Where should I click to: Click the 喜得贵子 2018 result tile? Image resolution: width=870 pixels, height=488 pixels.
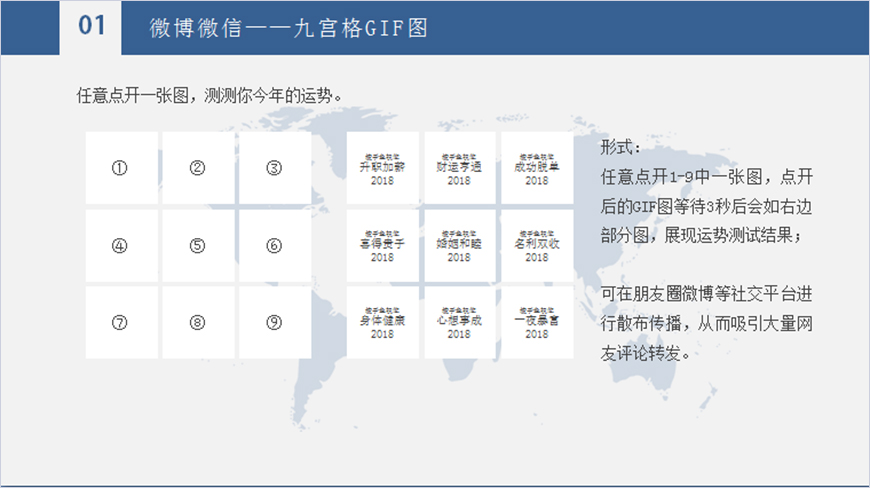[382, 245]
